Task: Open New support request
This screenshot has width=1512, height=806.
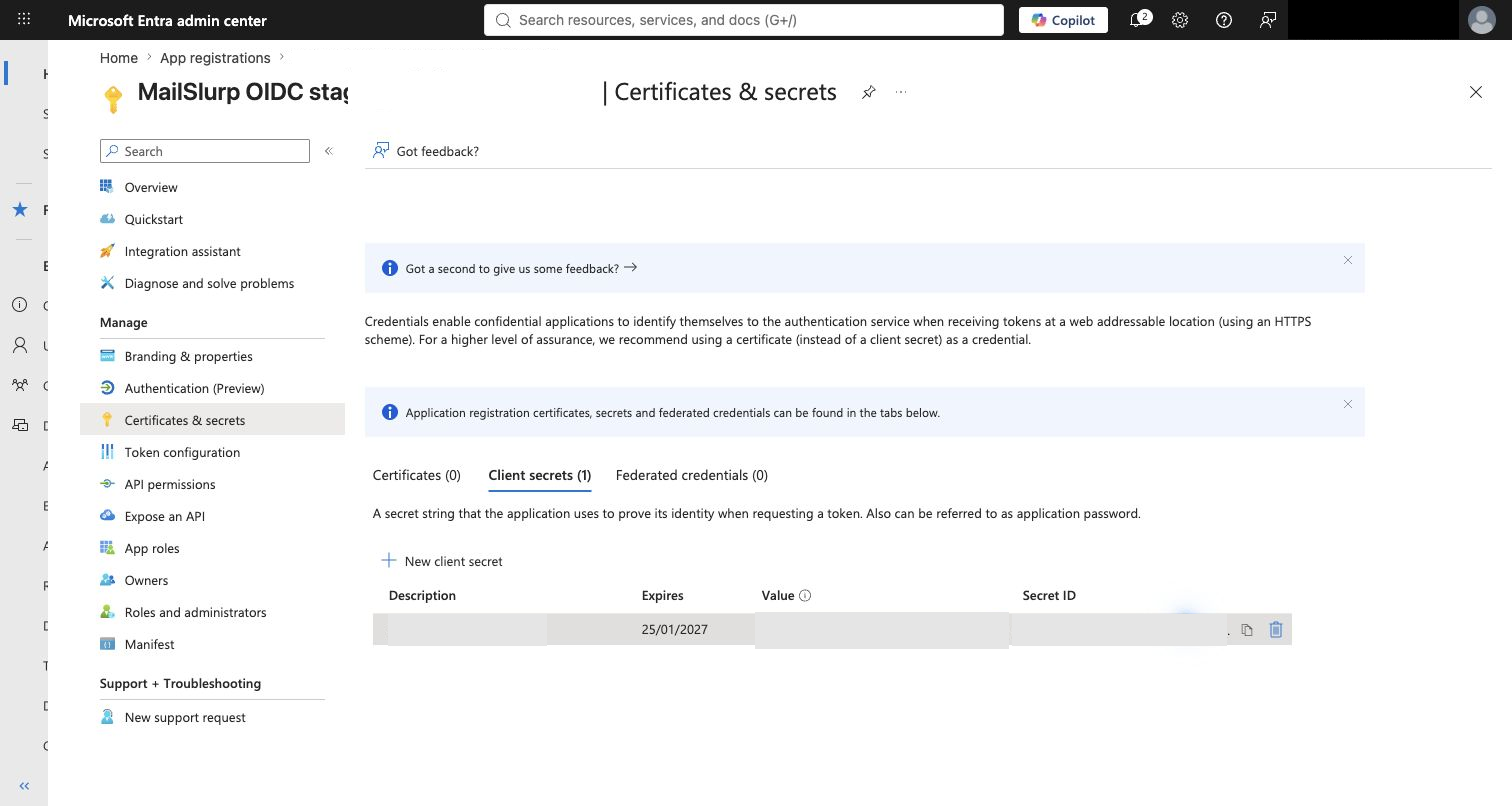Action: pyautogui.click(x=185, y=717)
